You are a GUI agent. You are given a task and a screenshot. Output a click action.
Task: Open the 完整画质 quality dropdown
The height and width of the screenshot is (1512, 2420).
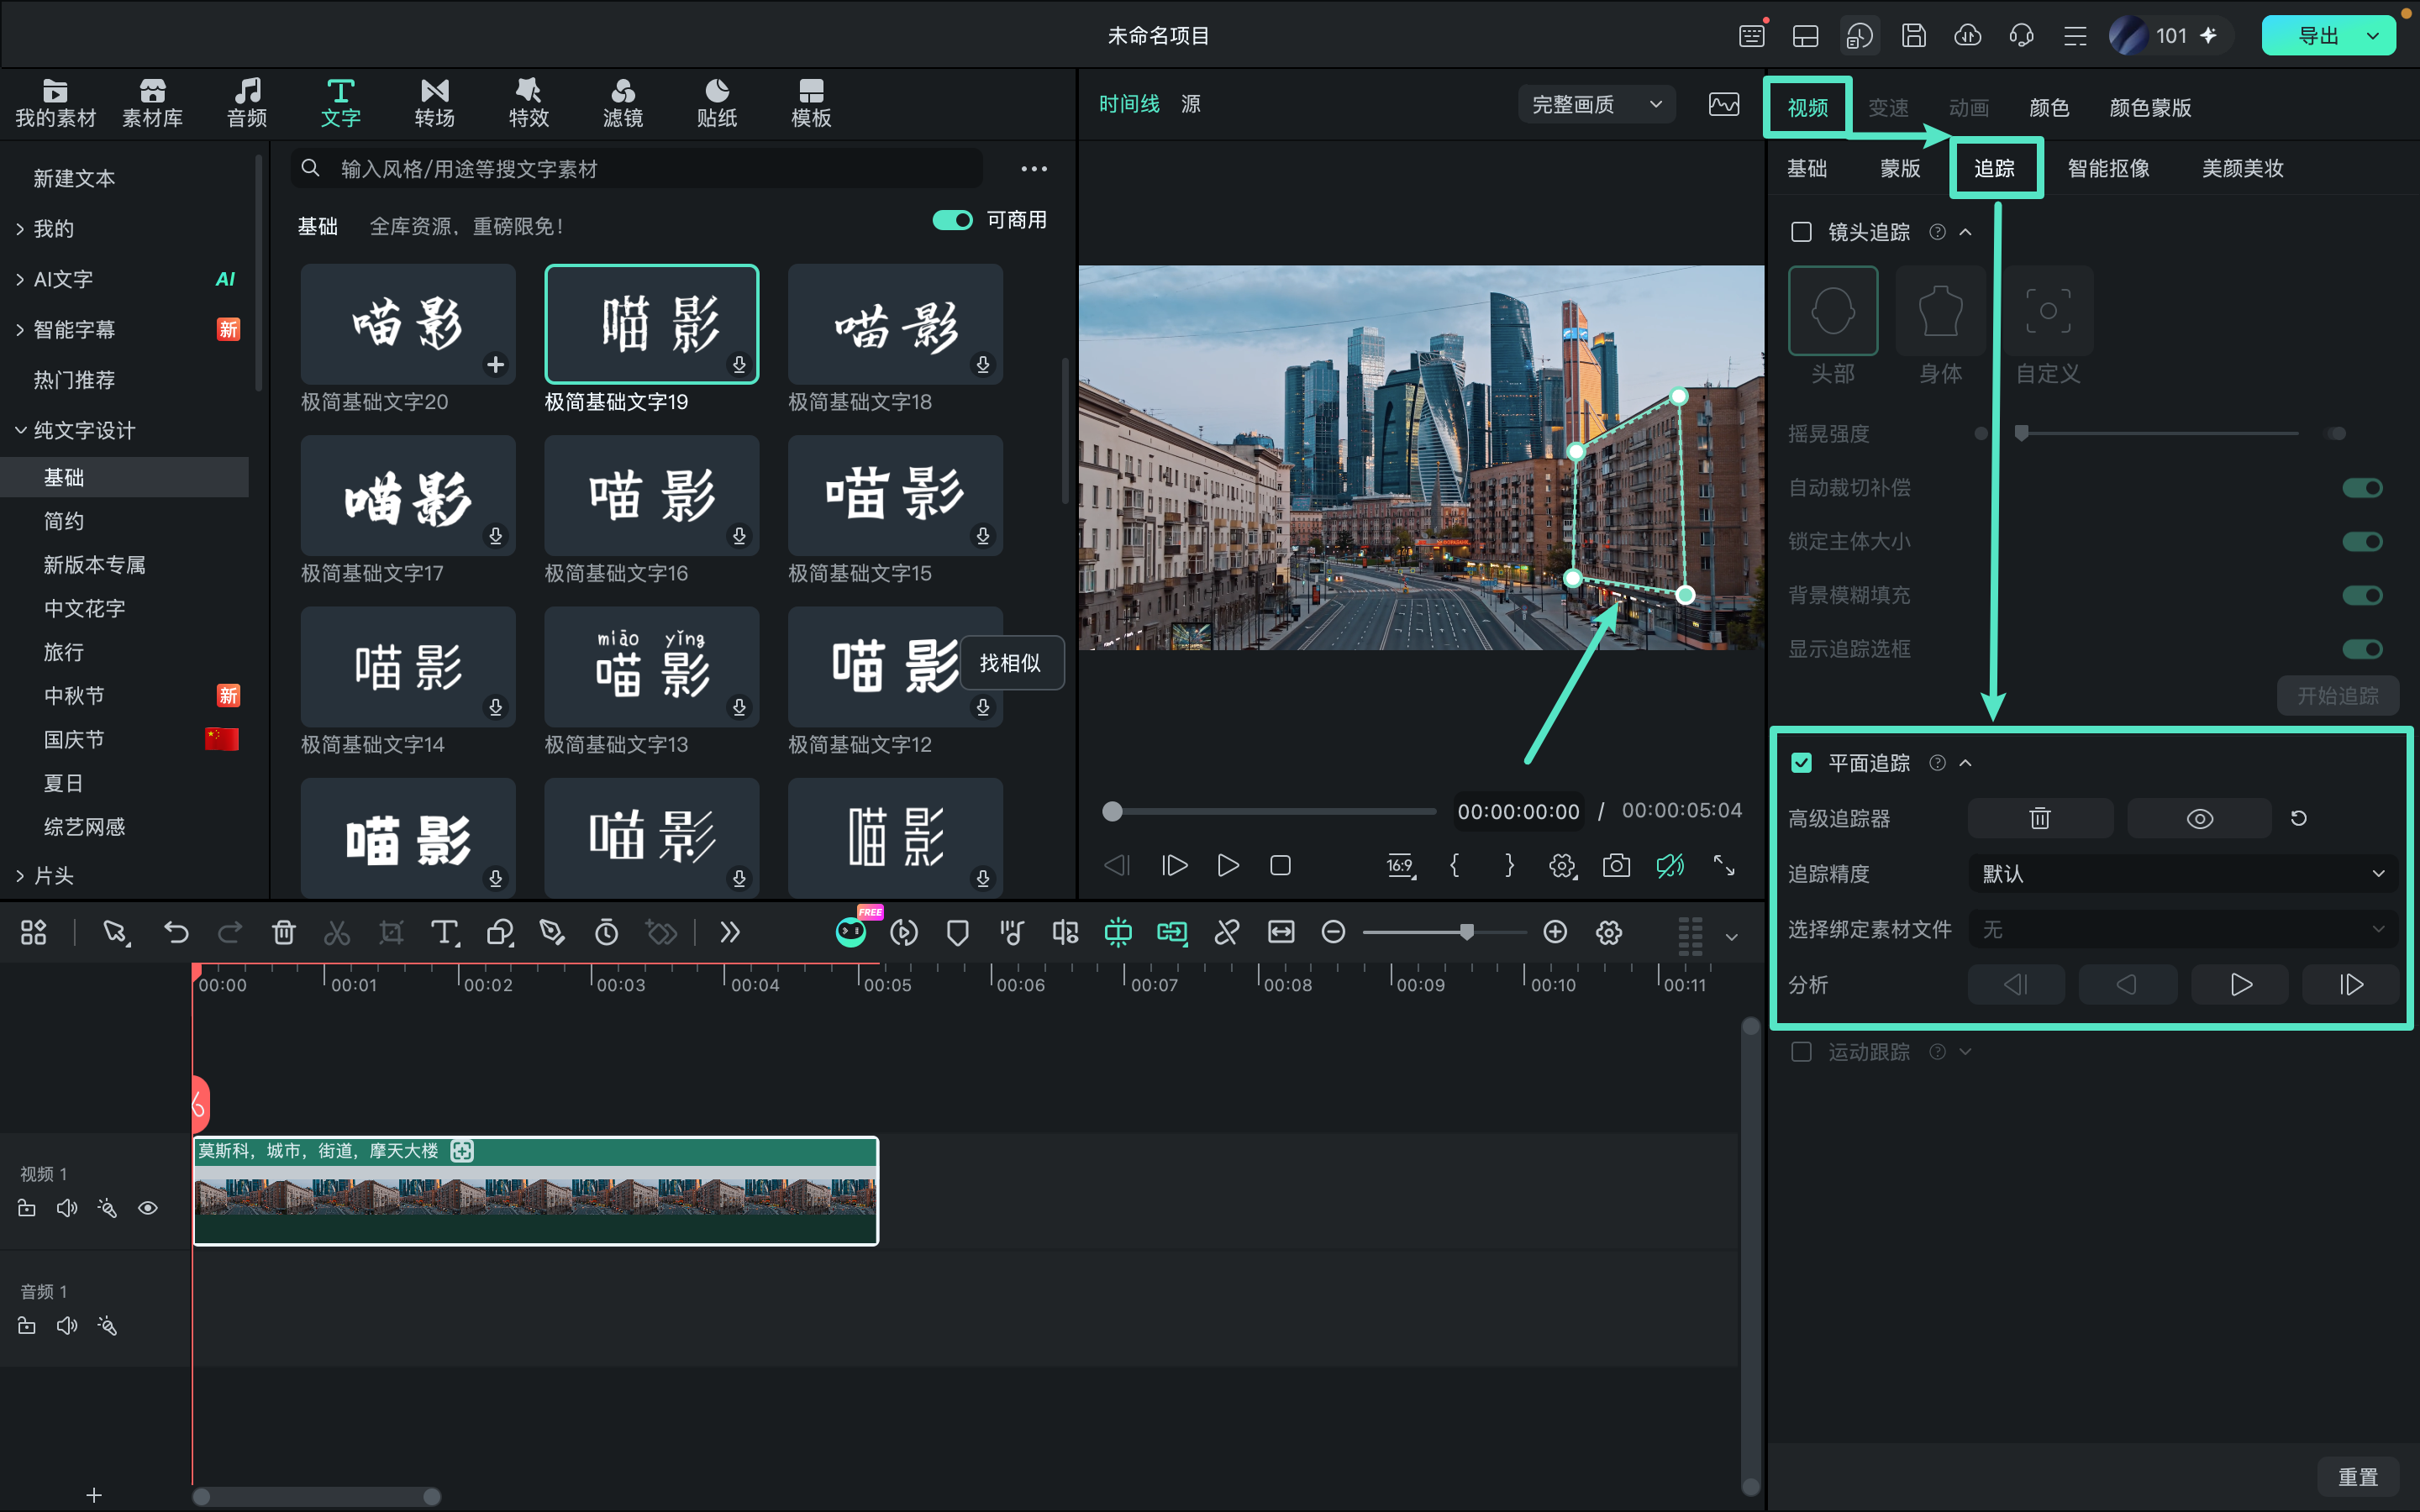point(1596,104)
